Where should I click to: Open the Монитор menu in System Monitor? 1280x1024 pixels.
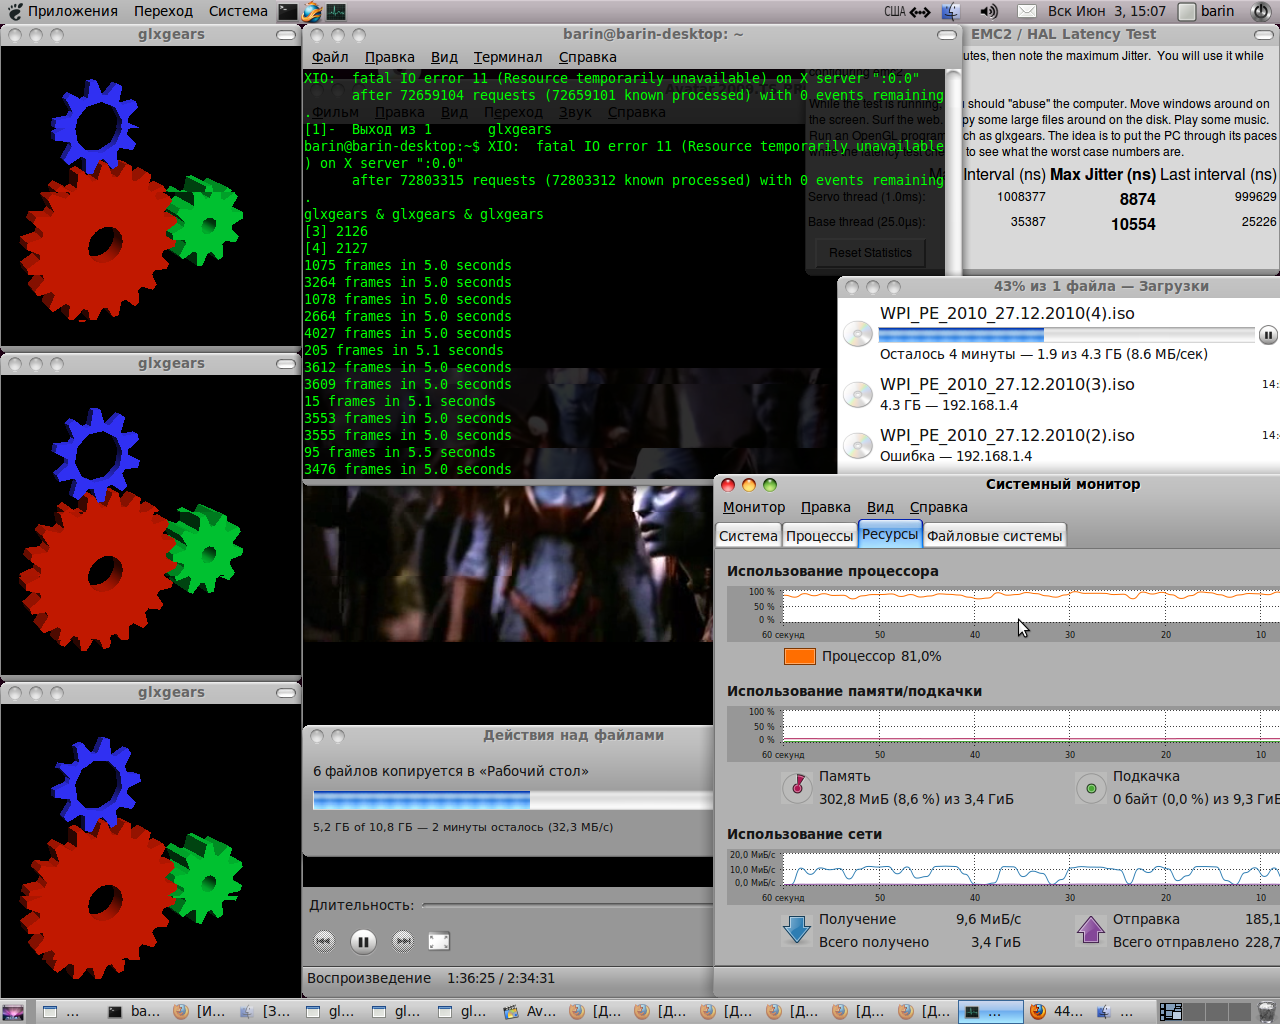click(x=754, y=507)
